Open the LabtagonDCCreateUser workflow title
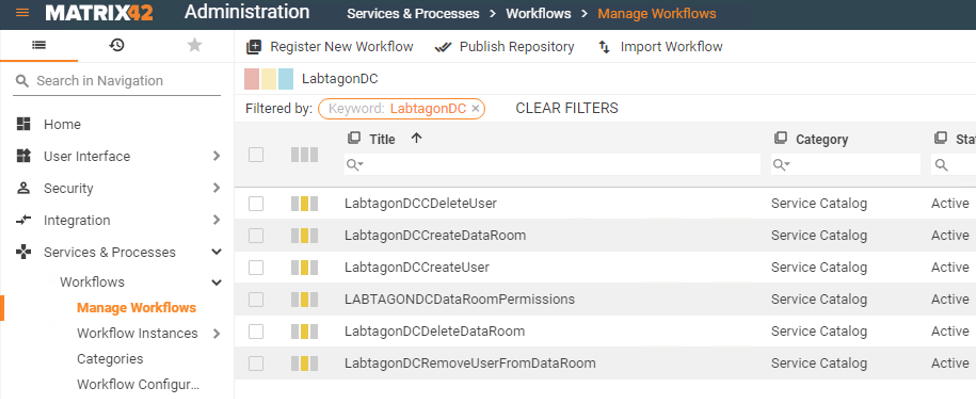This screenshot has height=399, width=976. point(417,268)
